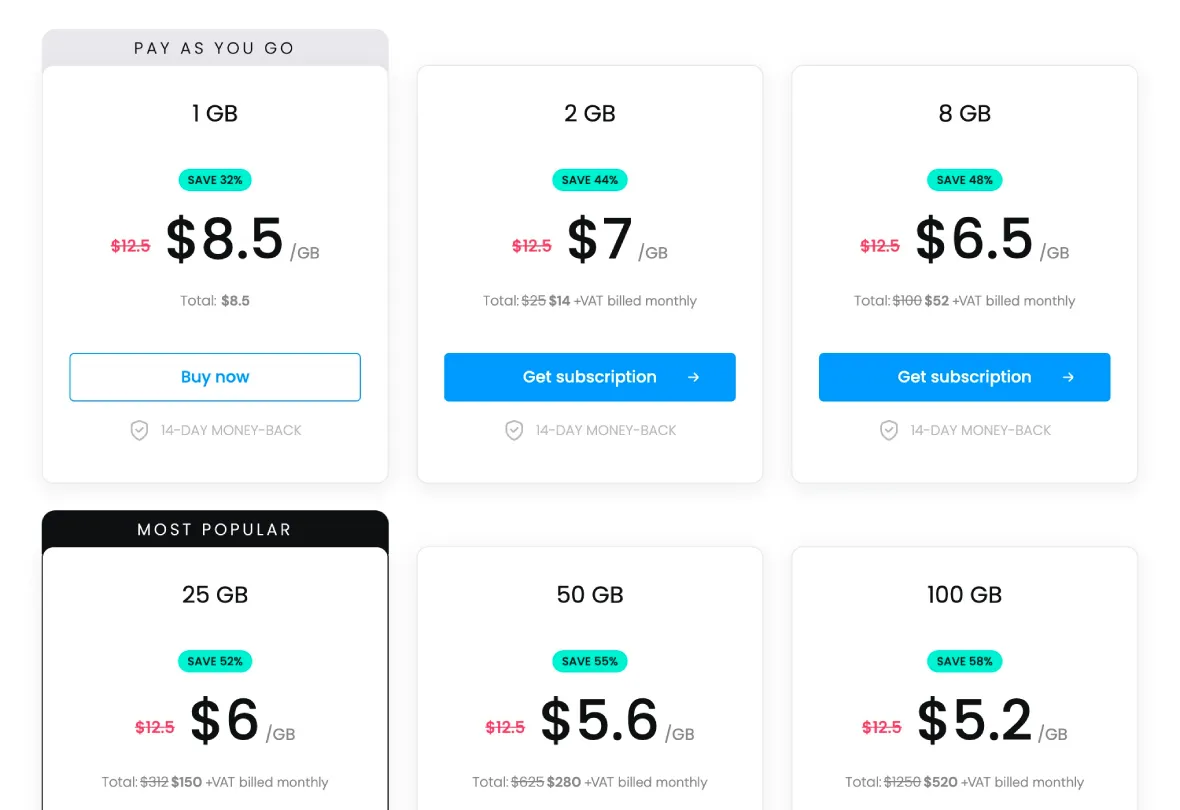
Task: Click the SAVE 52% badge on 25 GB
Action: tap(214, 661)
